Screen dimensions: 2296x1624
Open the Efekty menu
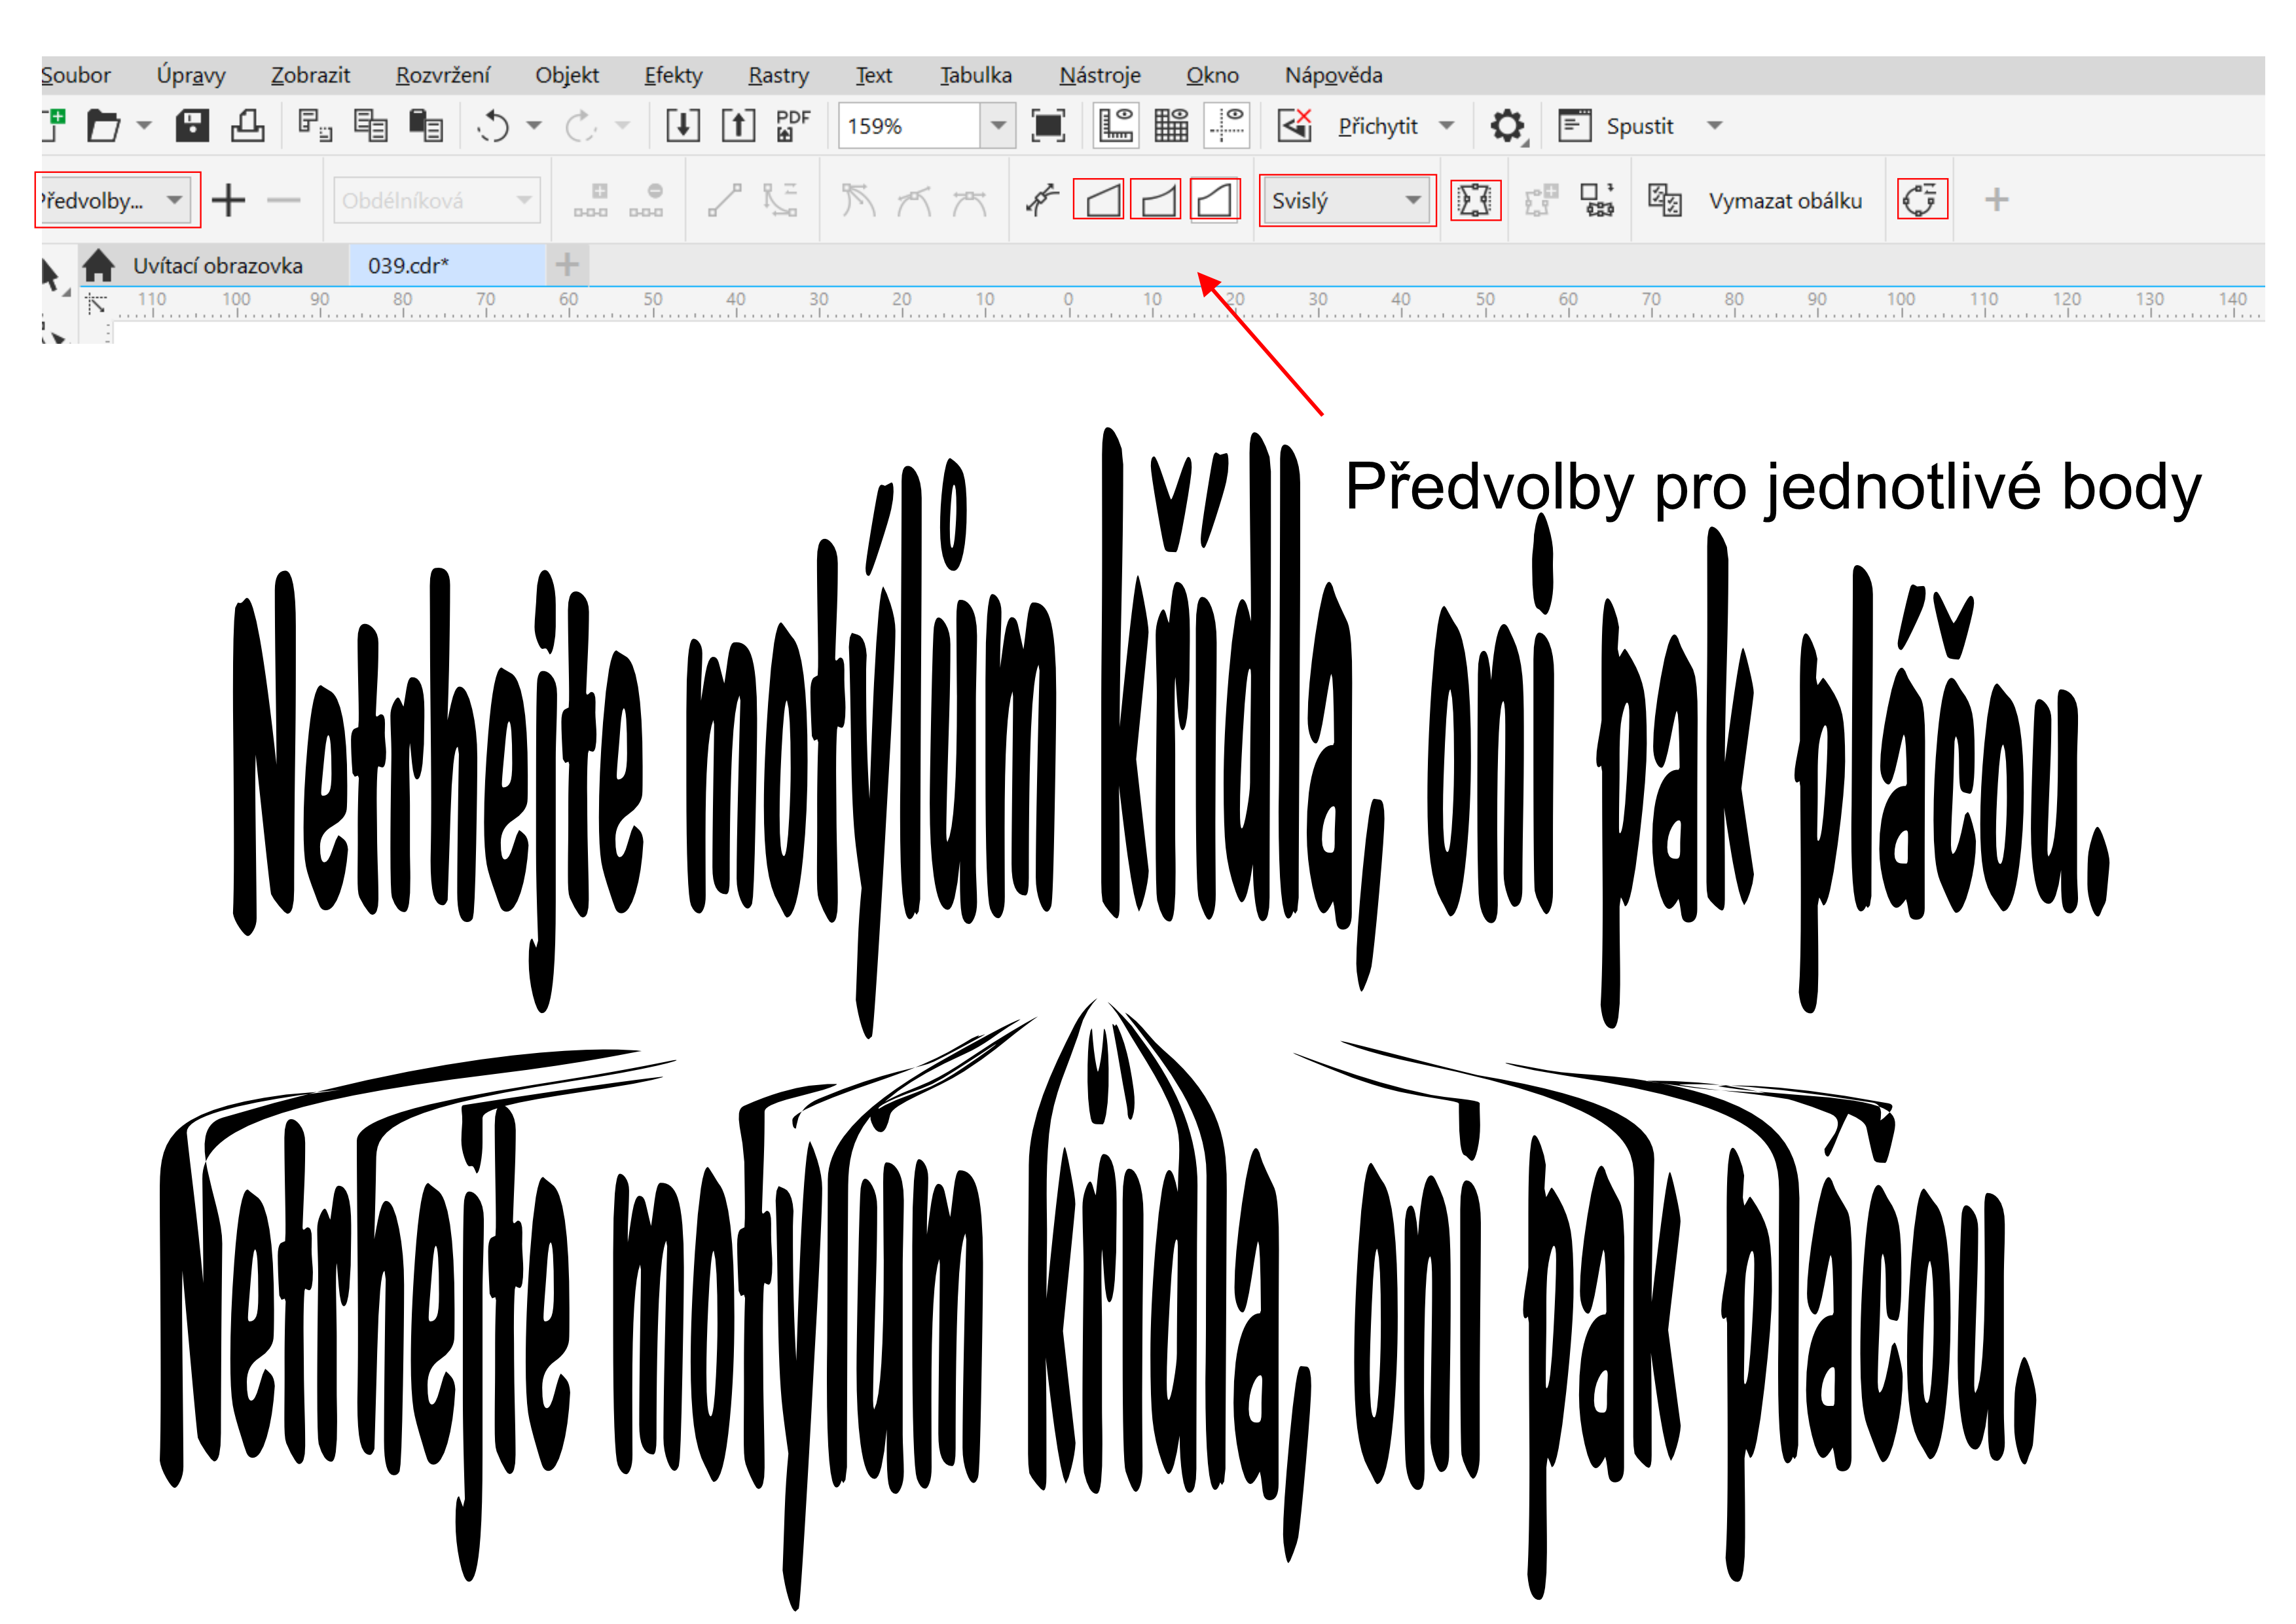[x=673, y=75]
